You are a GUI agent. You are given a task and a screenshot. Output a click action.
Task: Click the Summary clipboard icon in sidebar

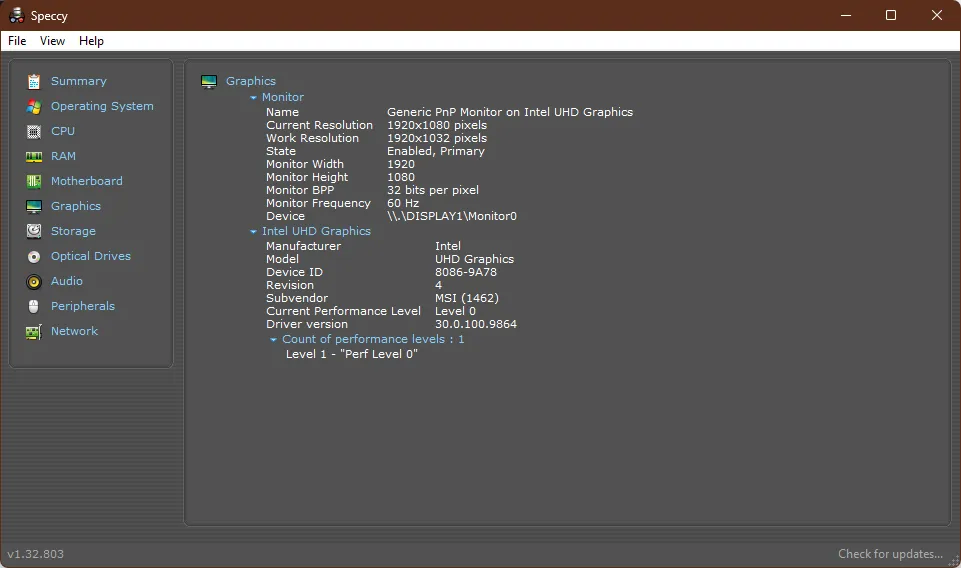[x=34, y=82]
